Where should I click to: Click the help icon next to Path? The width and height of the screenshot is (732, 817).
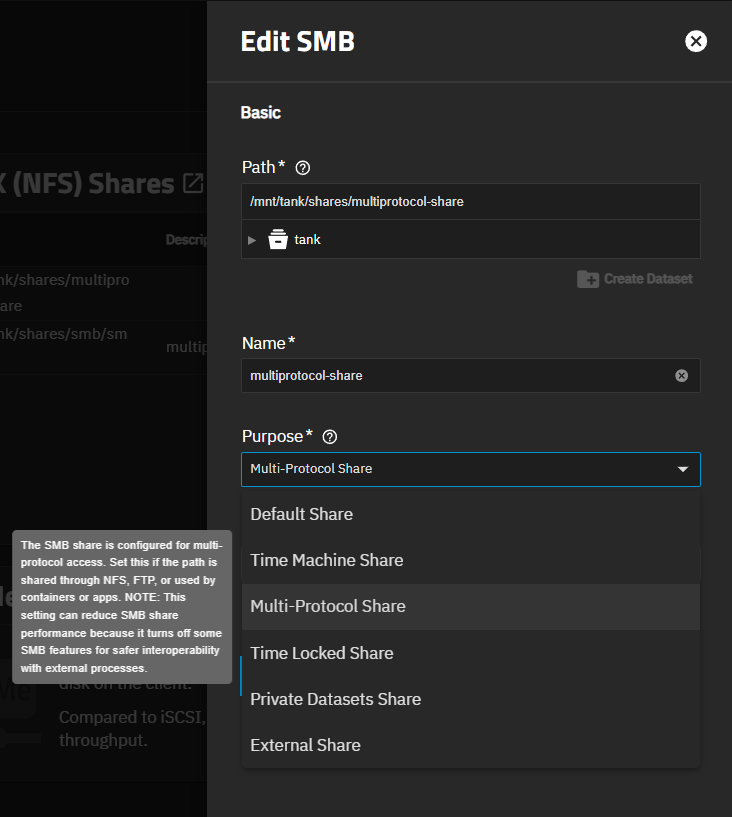(303, 168)
